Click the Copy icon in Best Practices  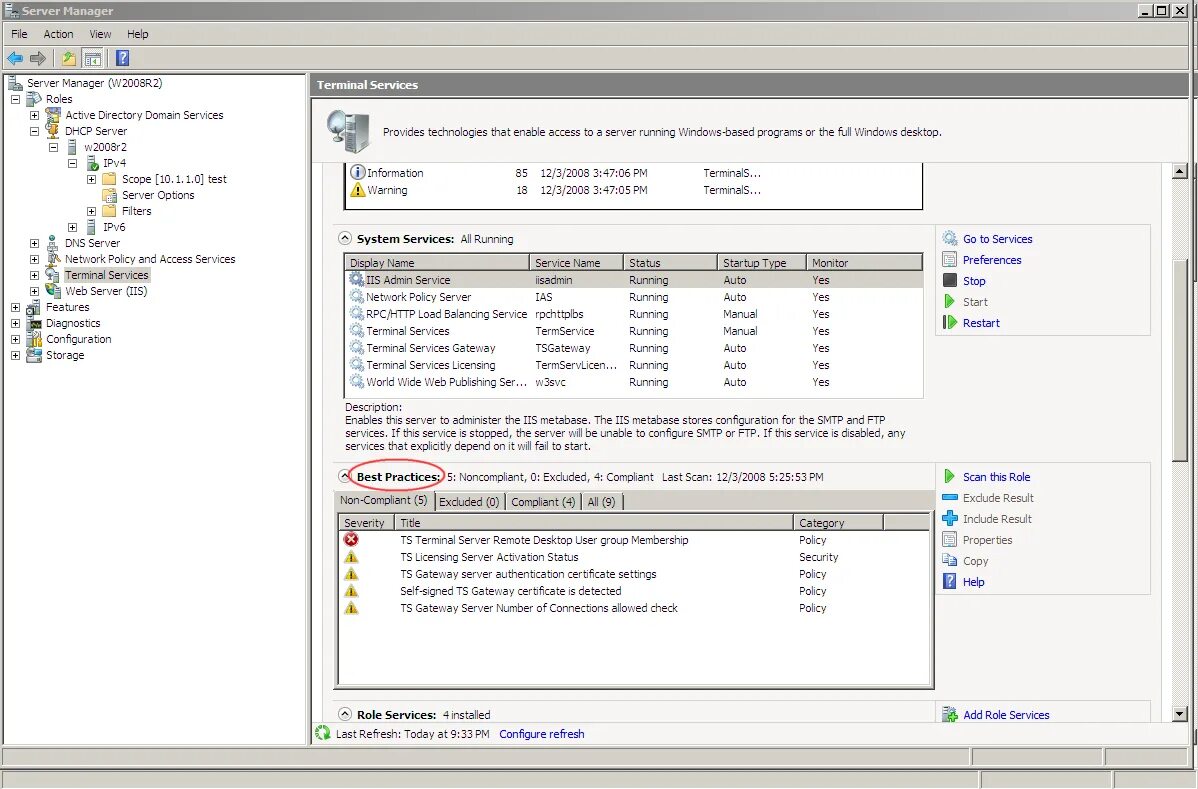[950, 560]
